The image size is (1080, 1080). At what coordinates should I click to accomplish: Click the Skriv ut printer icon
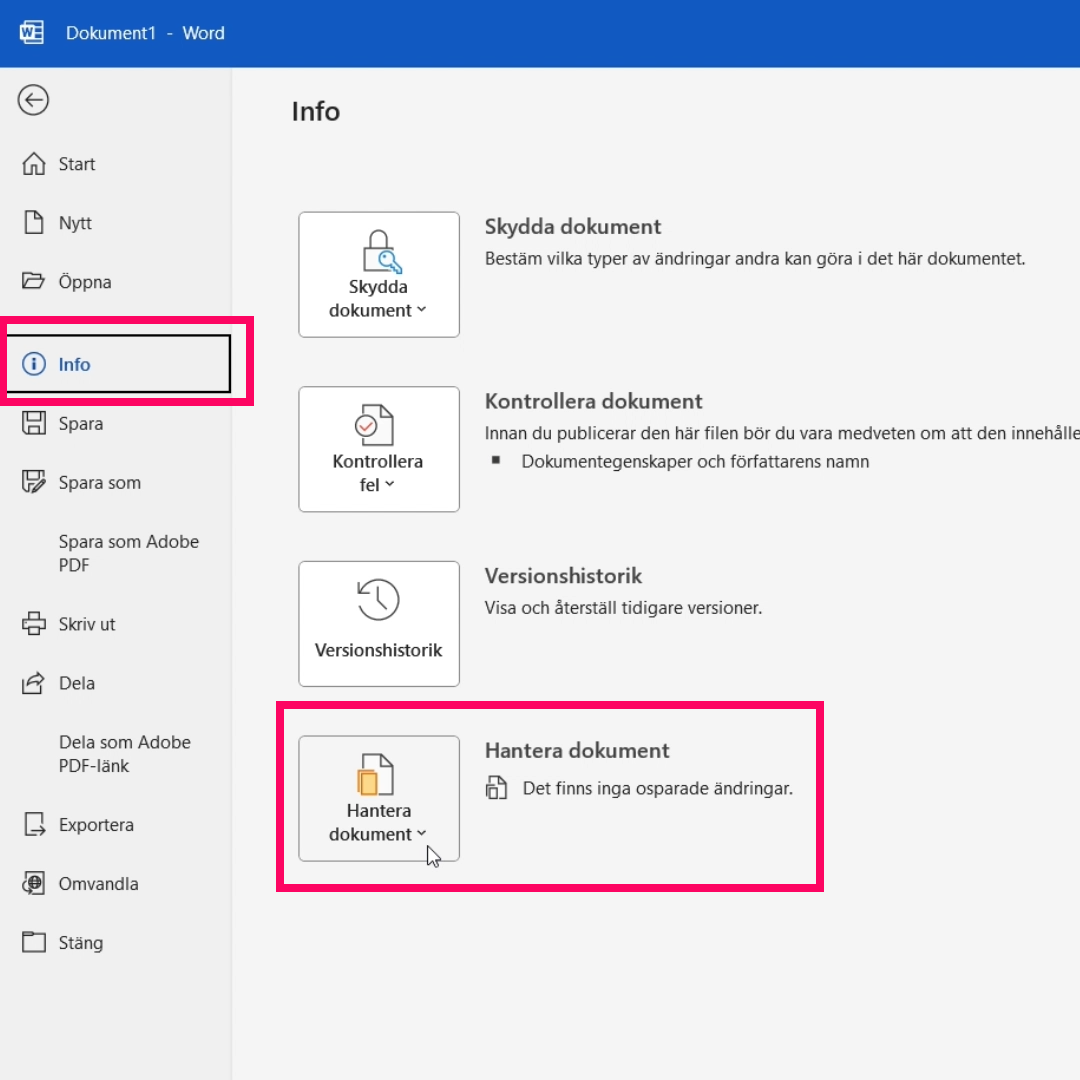[34, 624]
